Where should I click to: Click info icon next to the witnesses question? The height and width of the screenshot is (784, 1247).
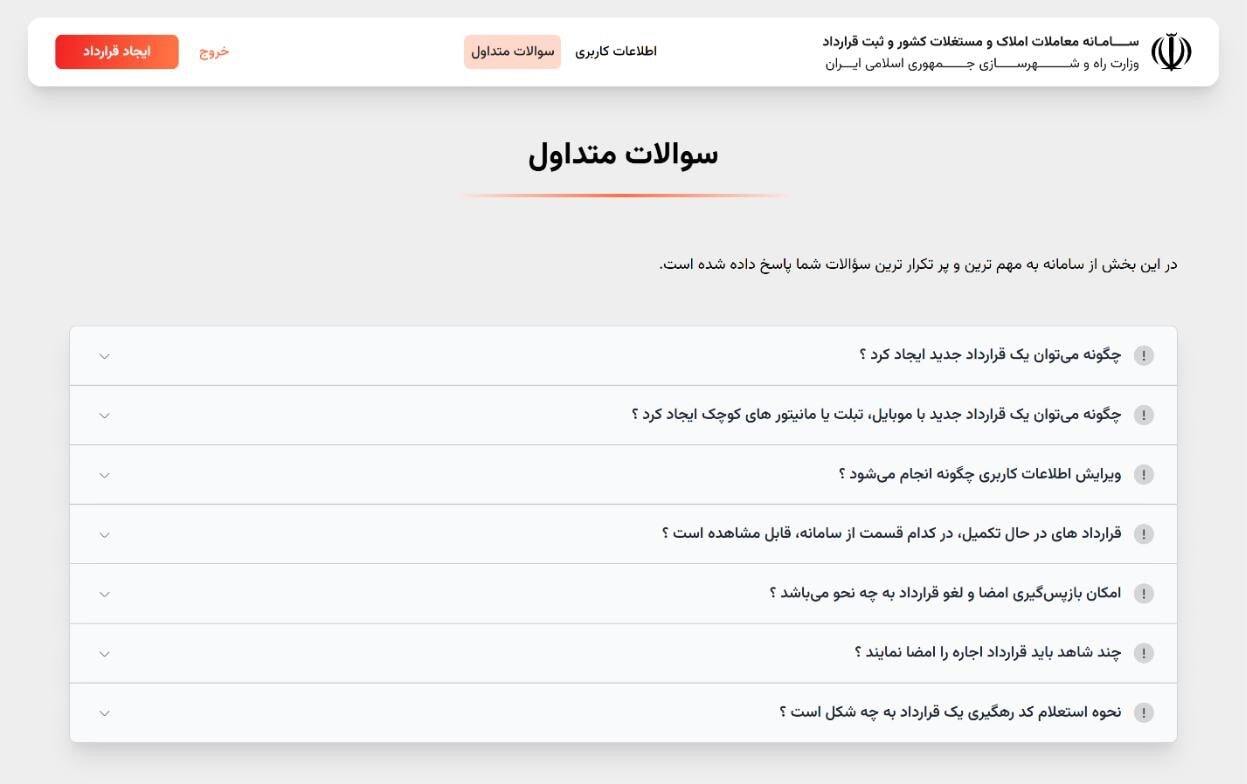click(x=1144, y=652)
